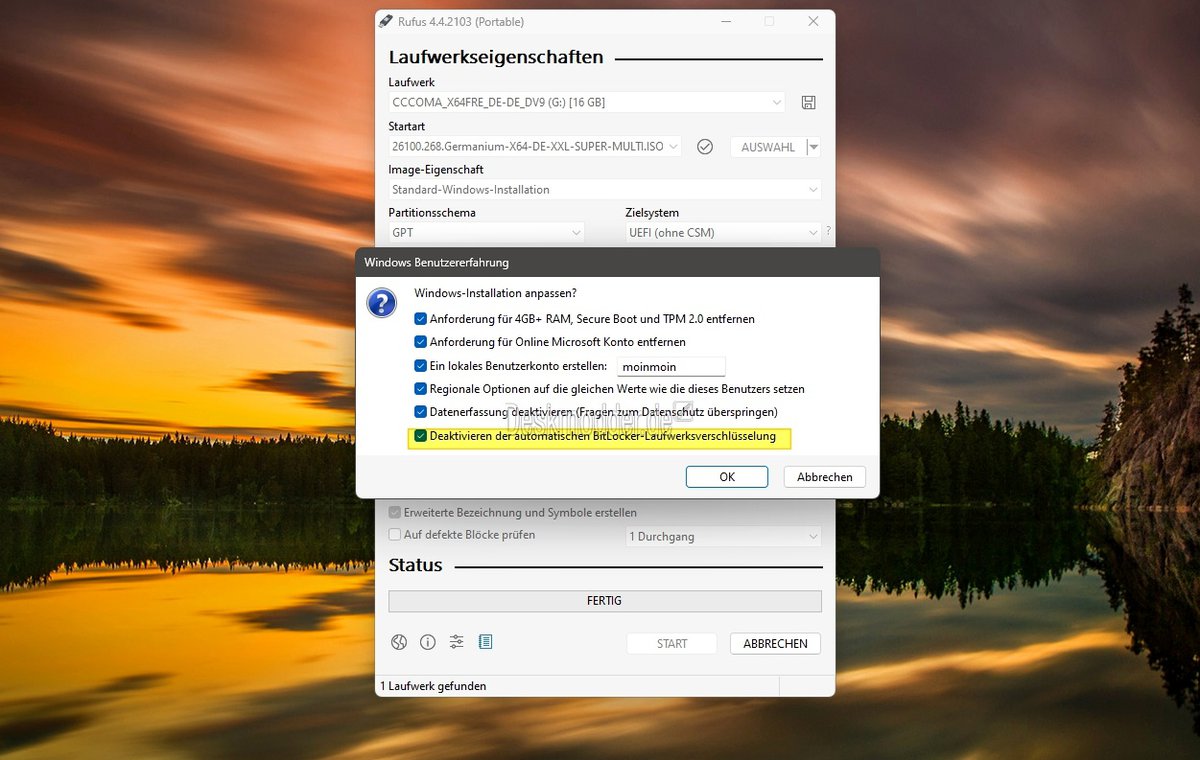The width and height of the screenshot is (1200, 760).
Task: Click the local username field 'moinmoin'
Action: 670,367
